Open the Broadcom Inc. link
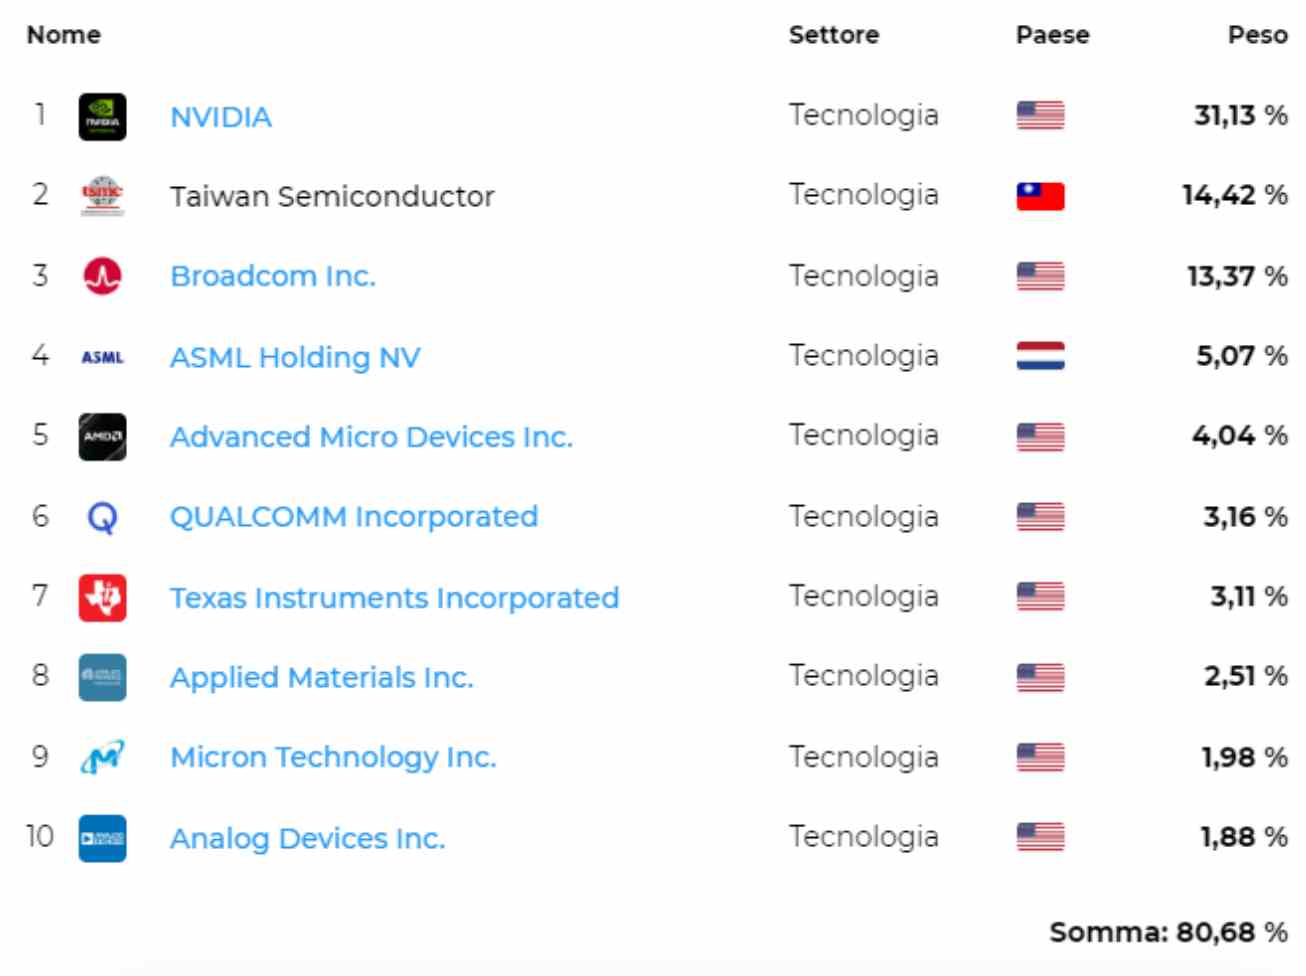1306x976 pixels. coord(273,276)
